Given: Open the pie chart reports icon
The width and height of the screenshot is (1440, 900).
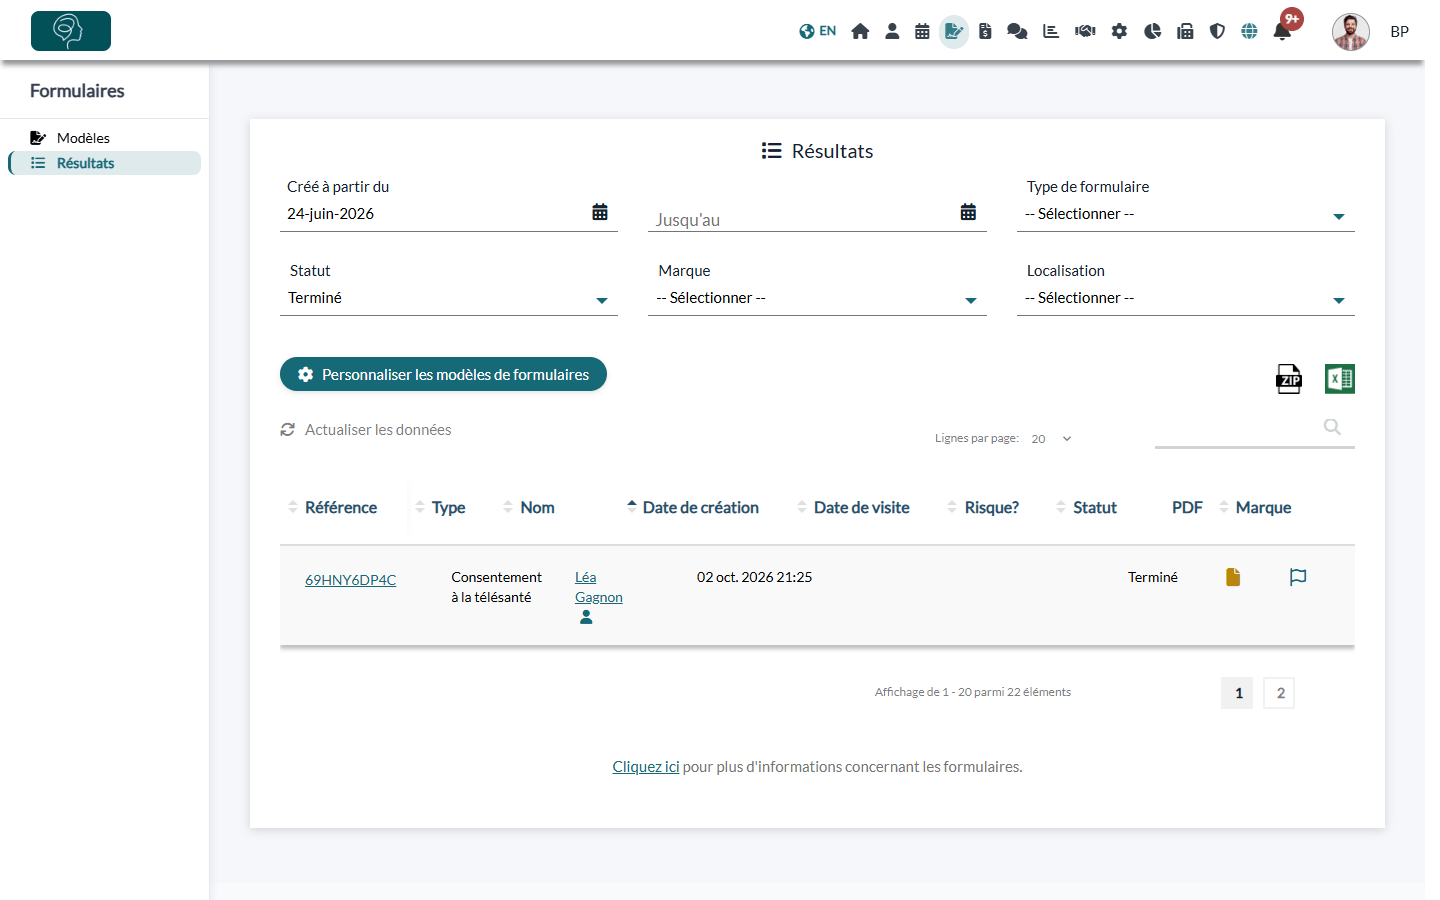Looking at the screenshot, I should pos(1152,31).
